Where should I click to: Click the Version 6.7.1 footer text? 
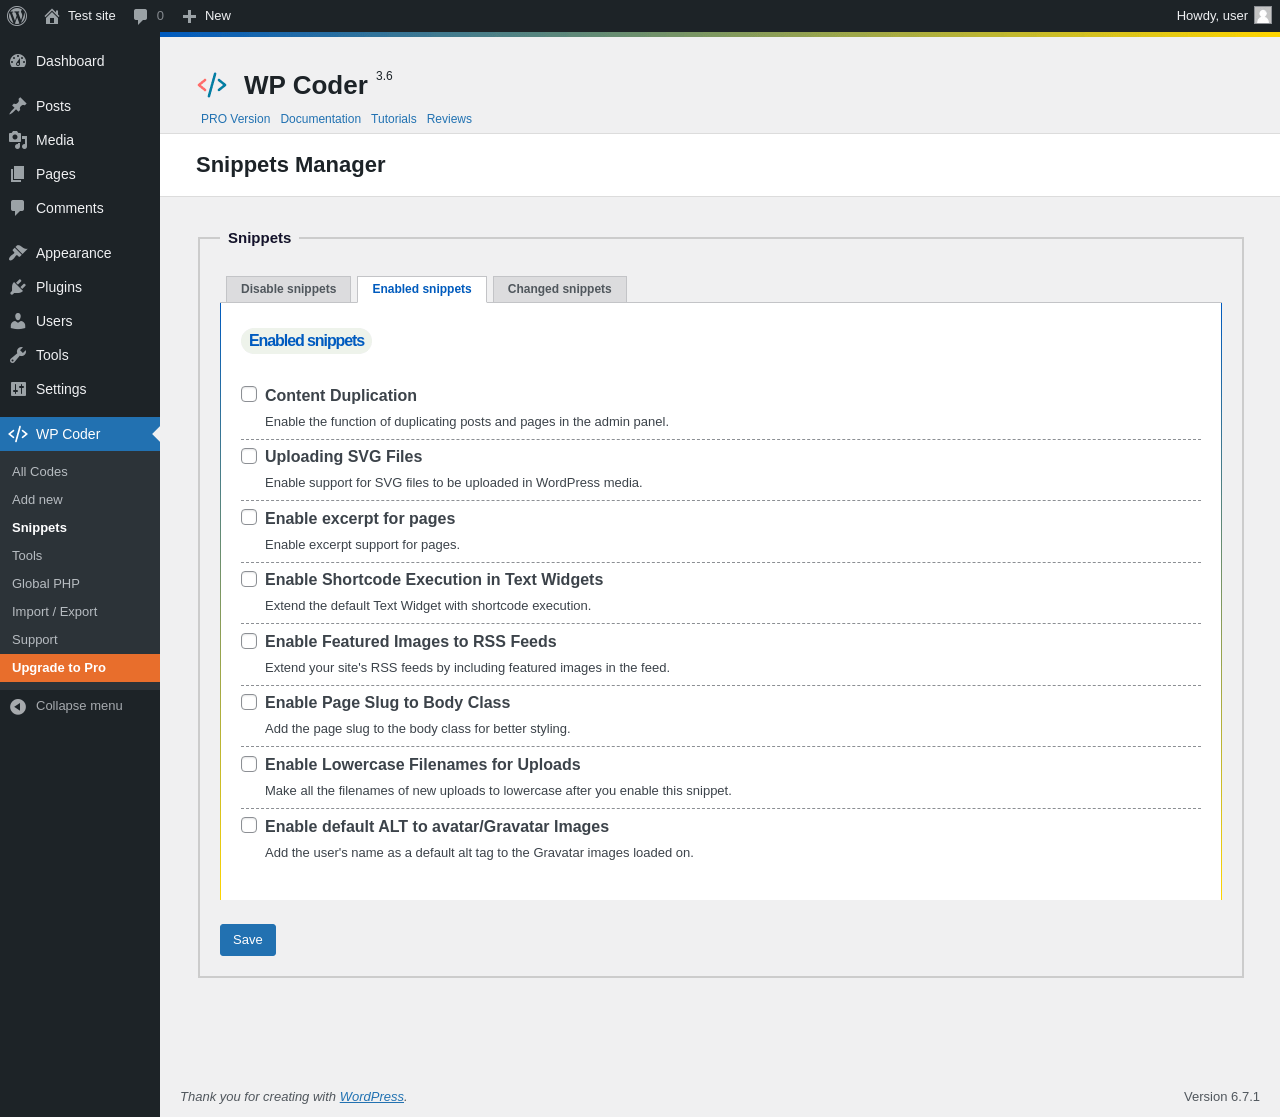click(1222, 1097)
